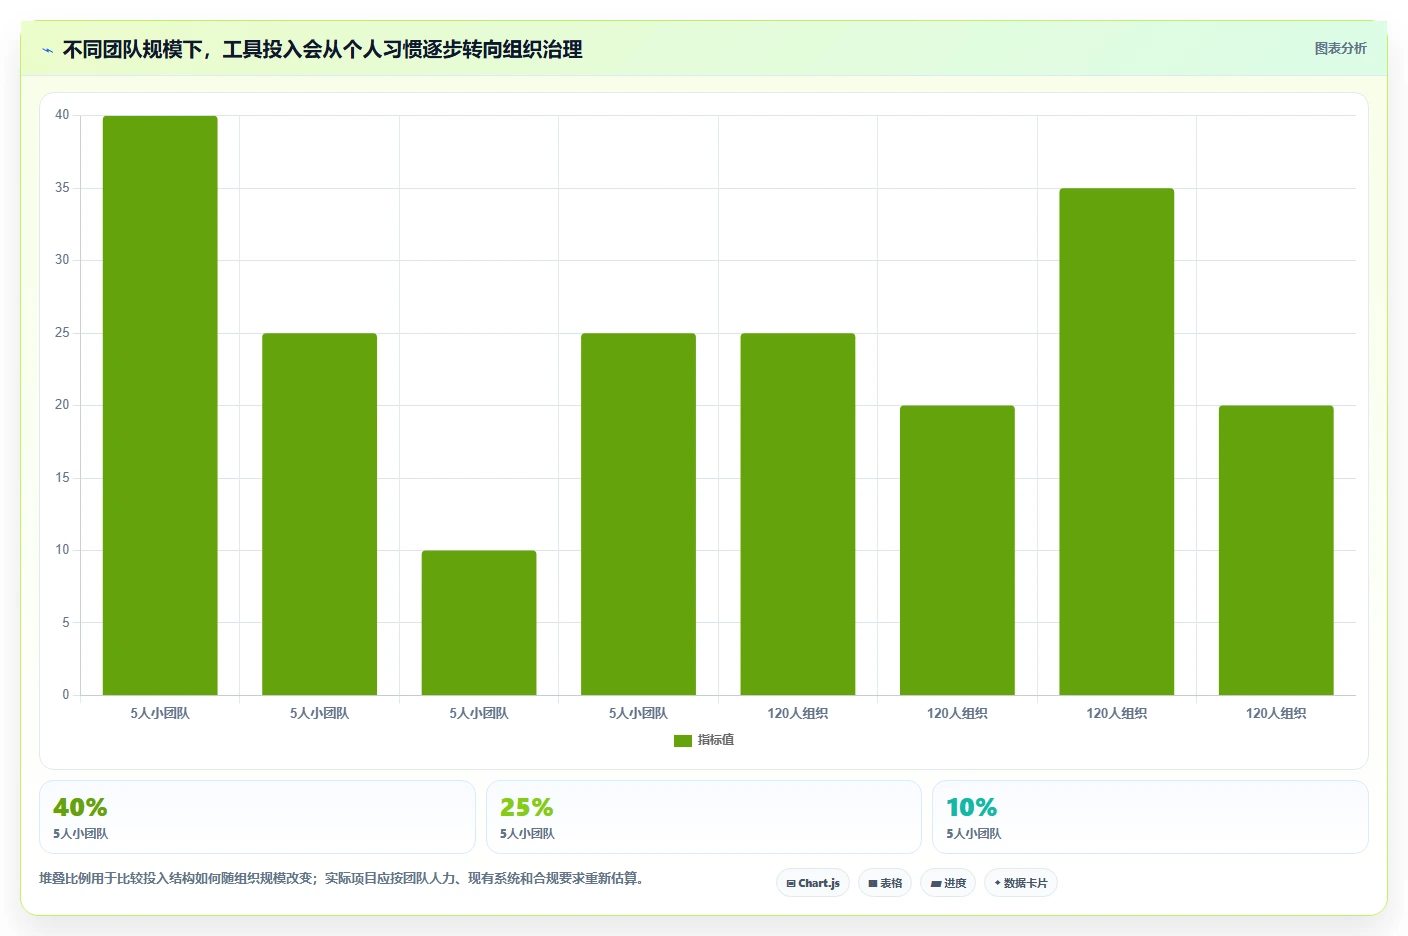Click the 图表分析 label in the header
This screenshot has width=1408, height=936.
pos(1340,48)
